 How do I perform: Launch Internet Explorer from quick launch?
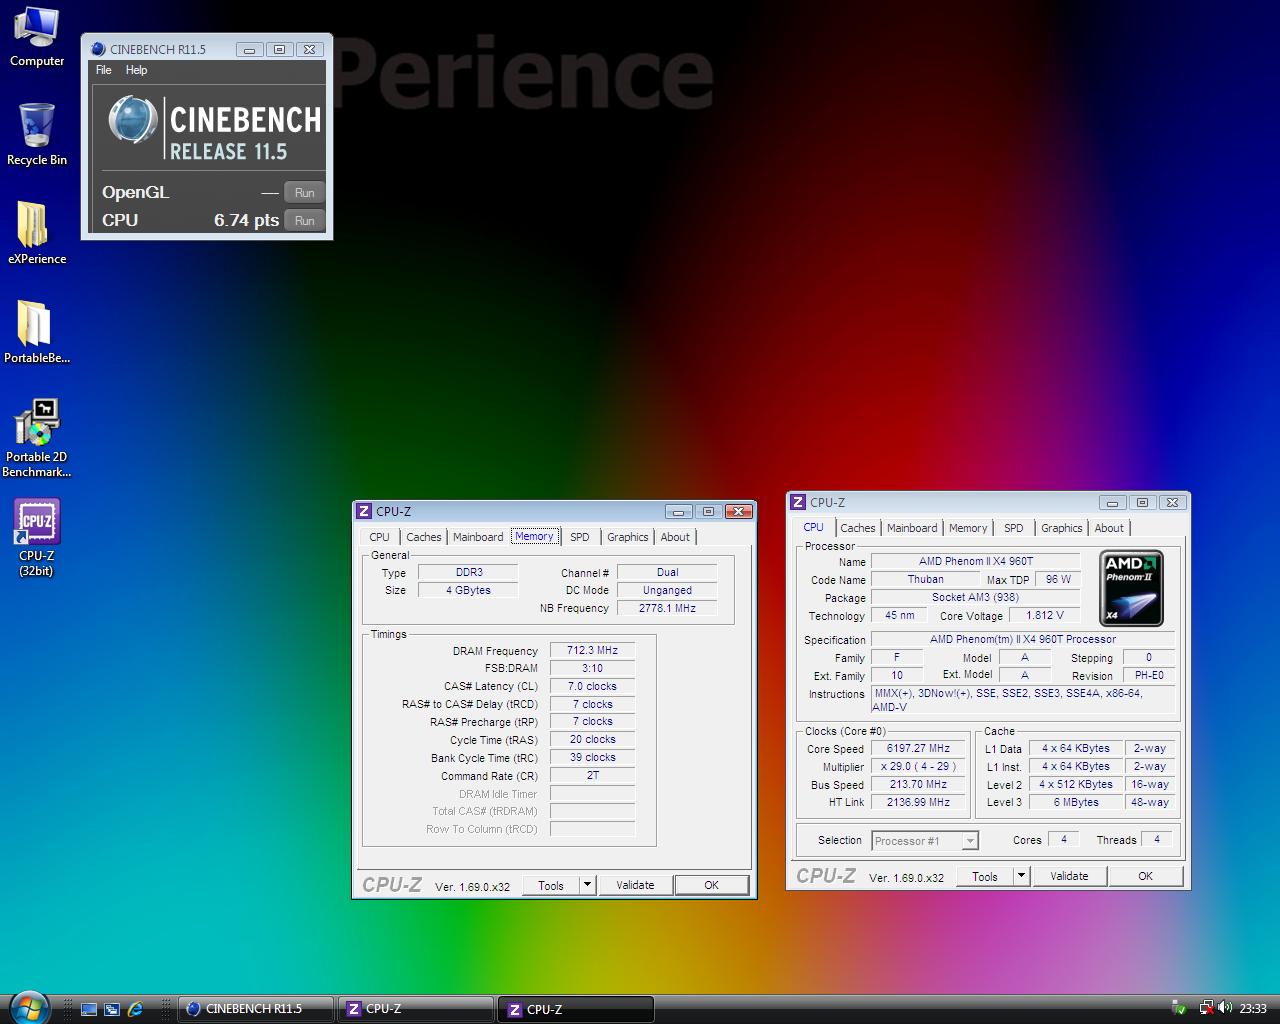click(x=135, y=1009)
